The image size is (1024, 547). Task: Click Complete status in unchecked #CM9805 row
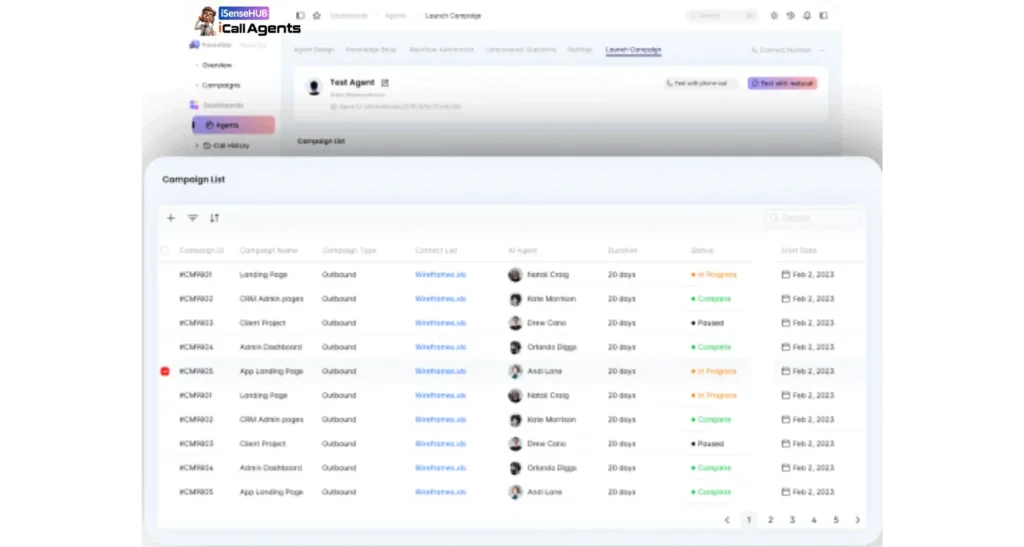[711, 492]
